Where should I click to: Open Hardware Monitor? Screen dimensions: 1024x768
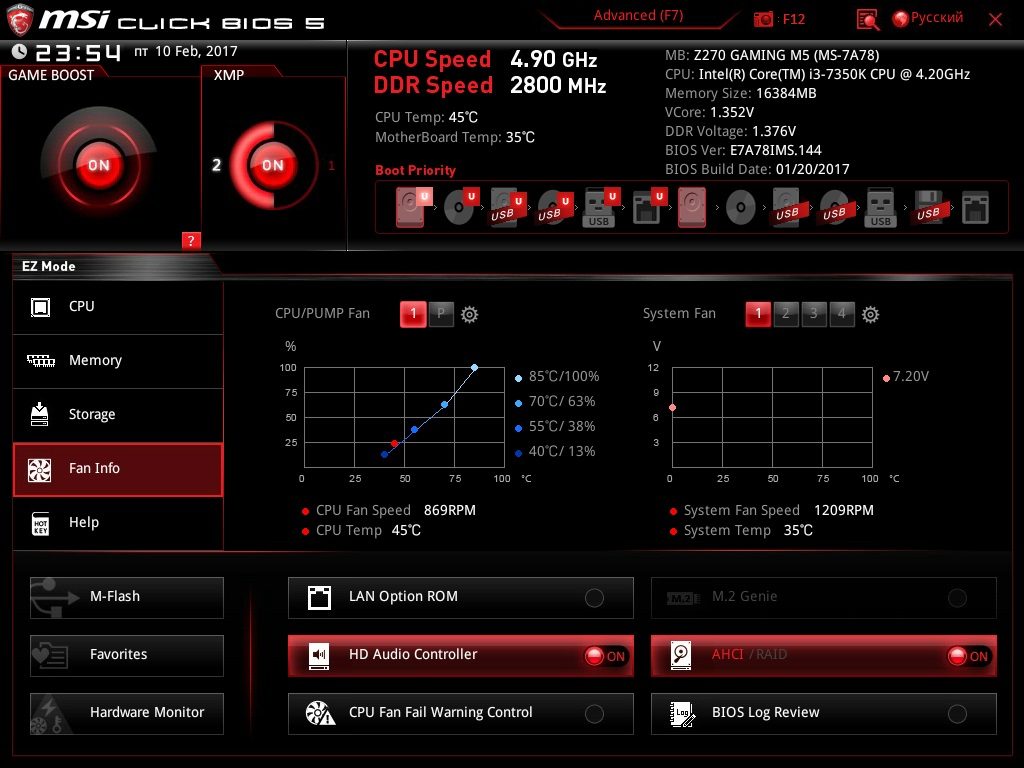coord(127,714)
